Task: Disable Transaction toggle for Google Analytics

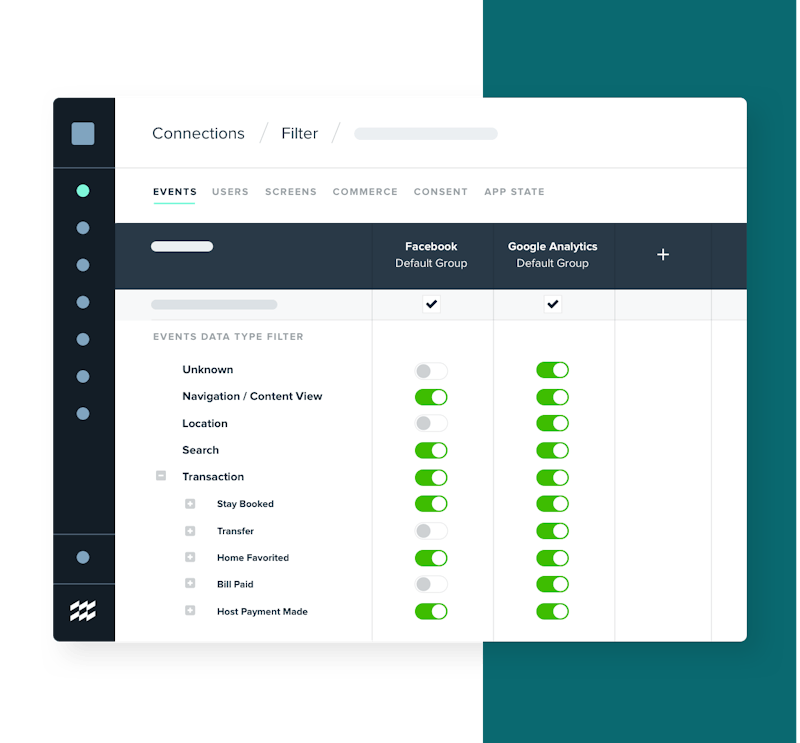Action: [553, 478]
